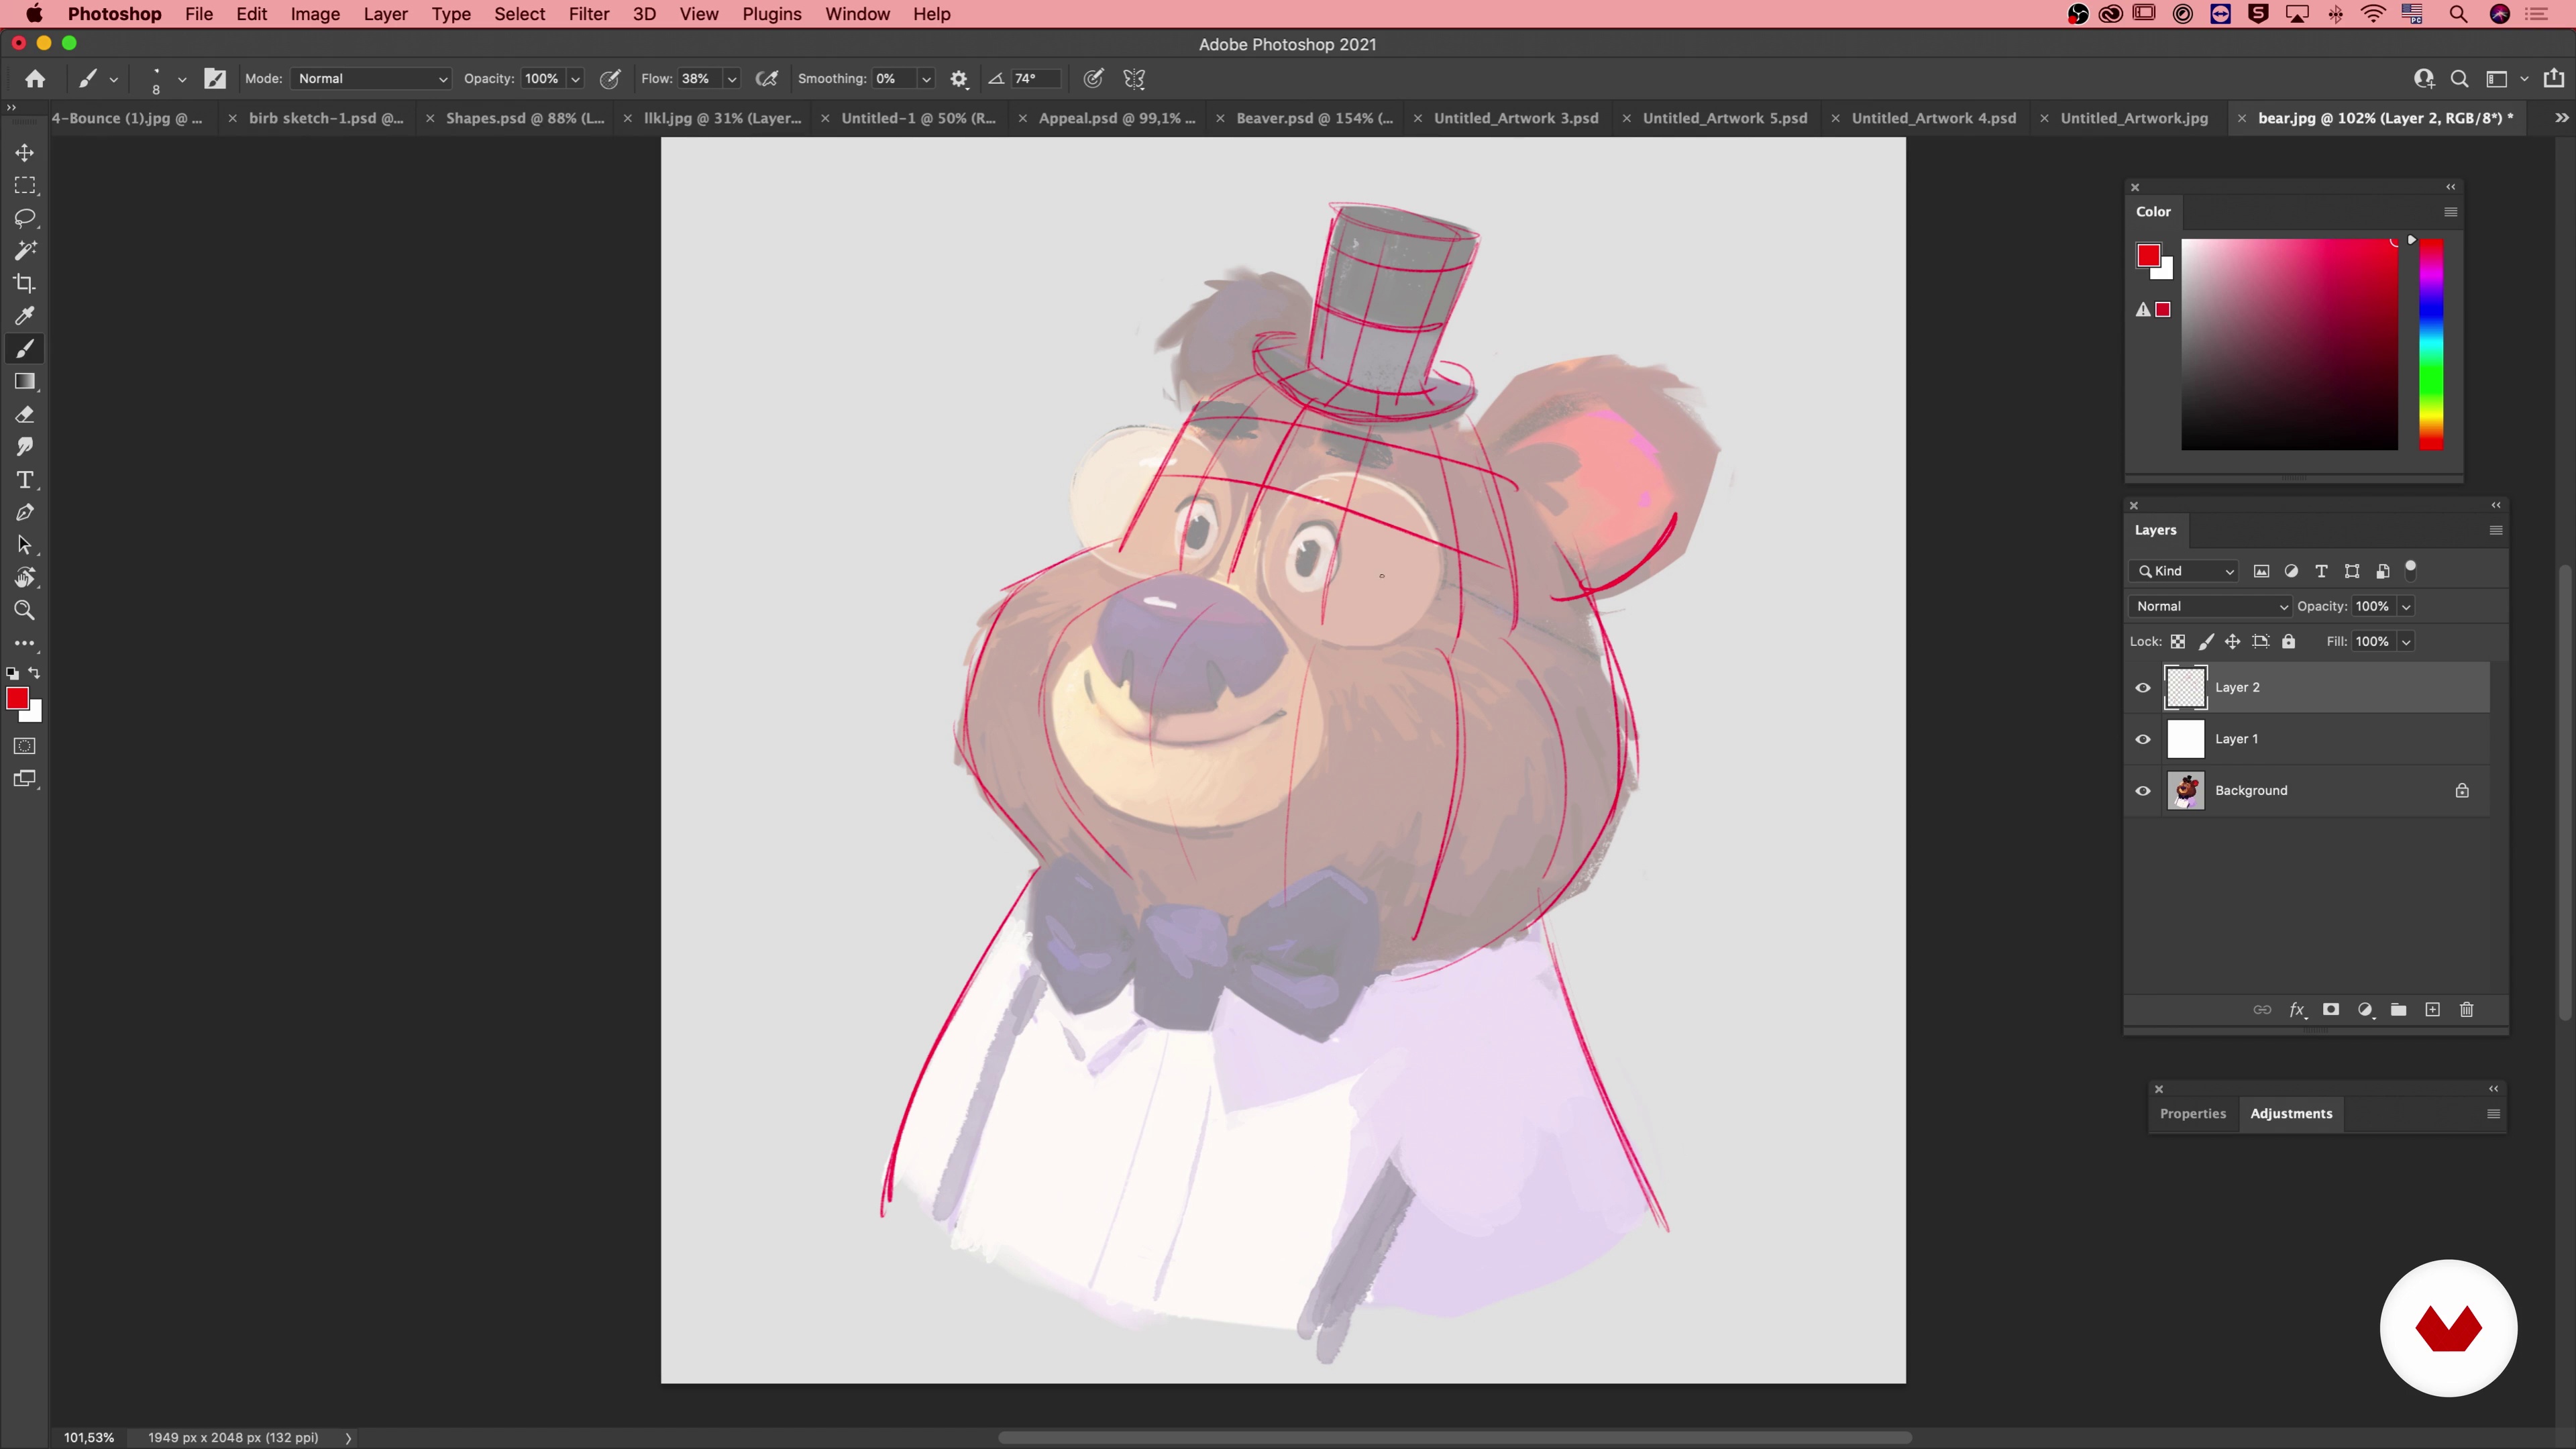Select the Eraser tool
2576x1449 pixels.
tap(24, 414)
